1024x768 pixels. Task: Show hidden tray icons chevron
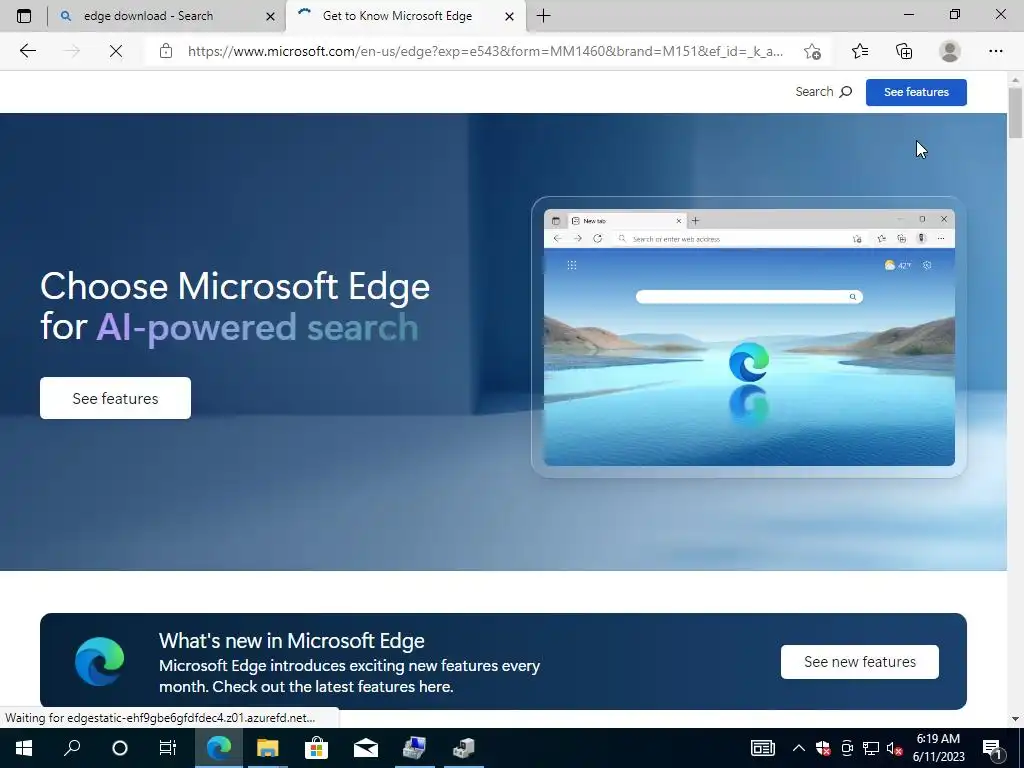[x=798, y=748]
